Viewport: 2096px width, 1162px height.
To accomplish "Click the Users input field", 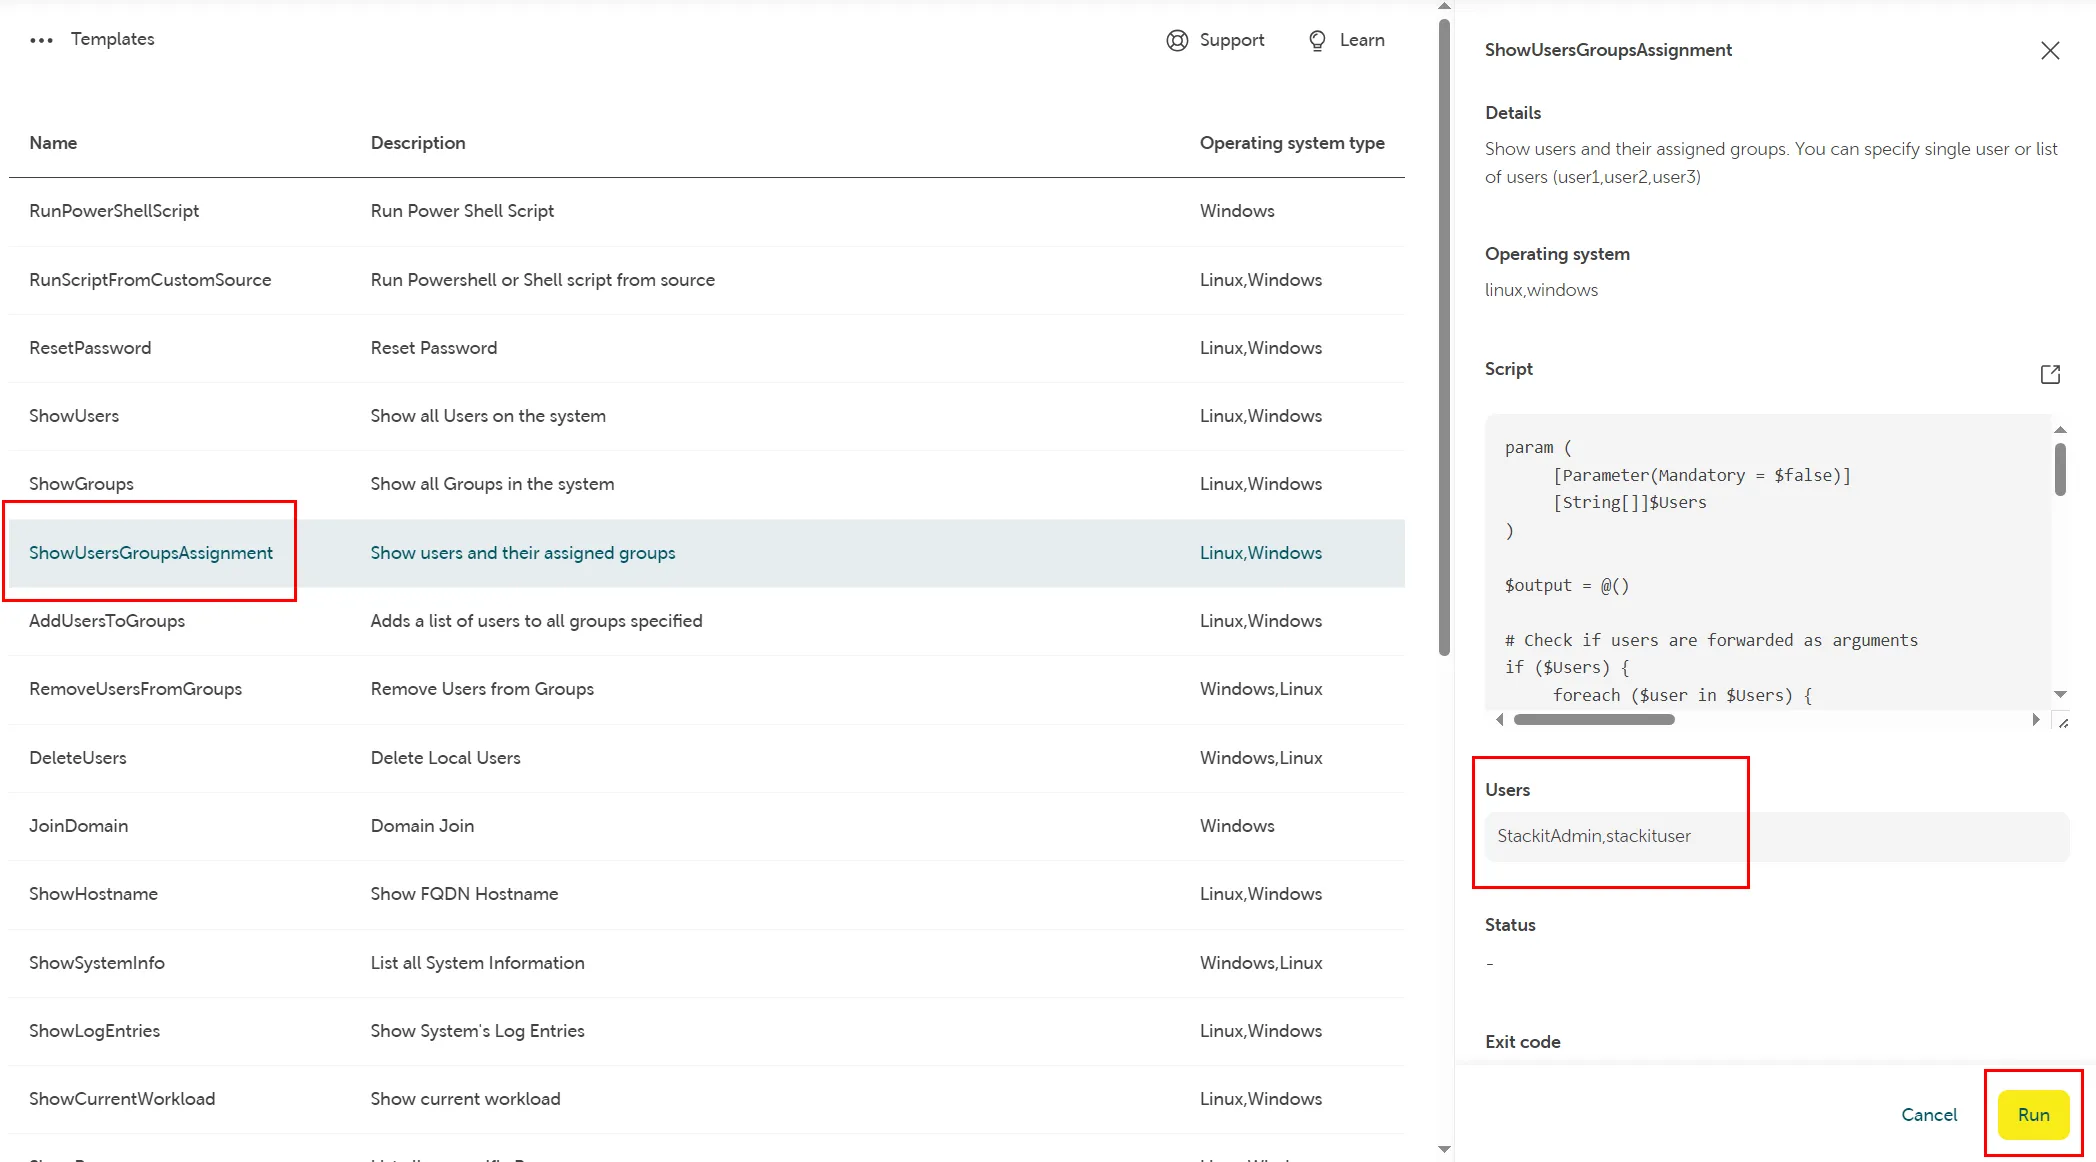I will tap(1776, 836).
